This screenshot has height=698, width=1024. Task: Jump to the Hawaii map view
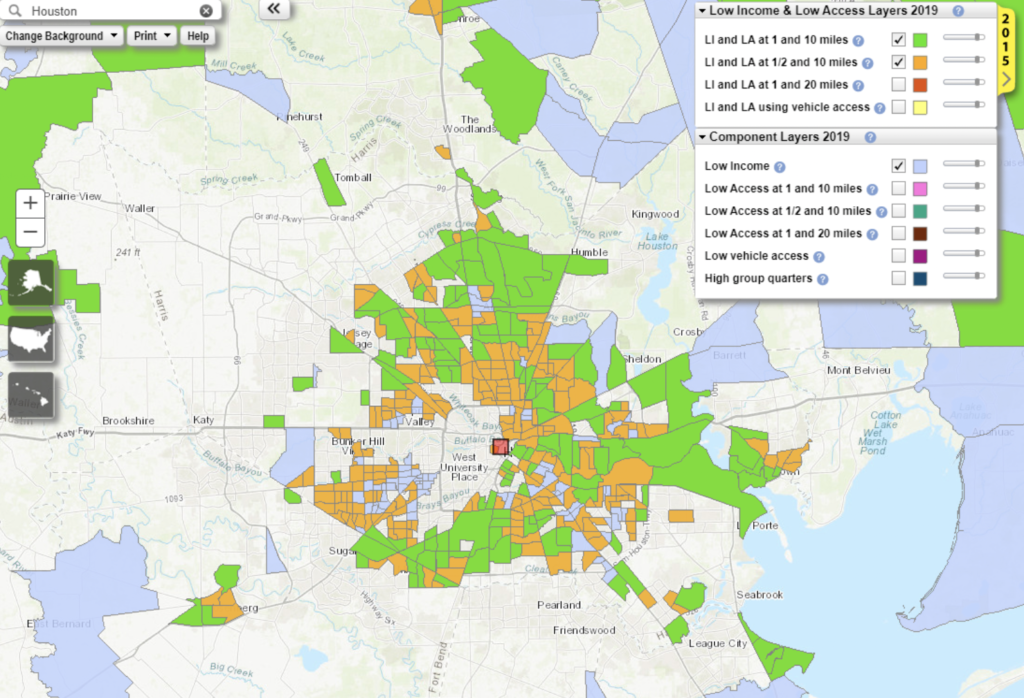31,397
